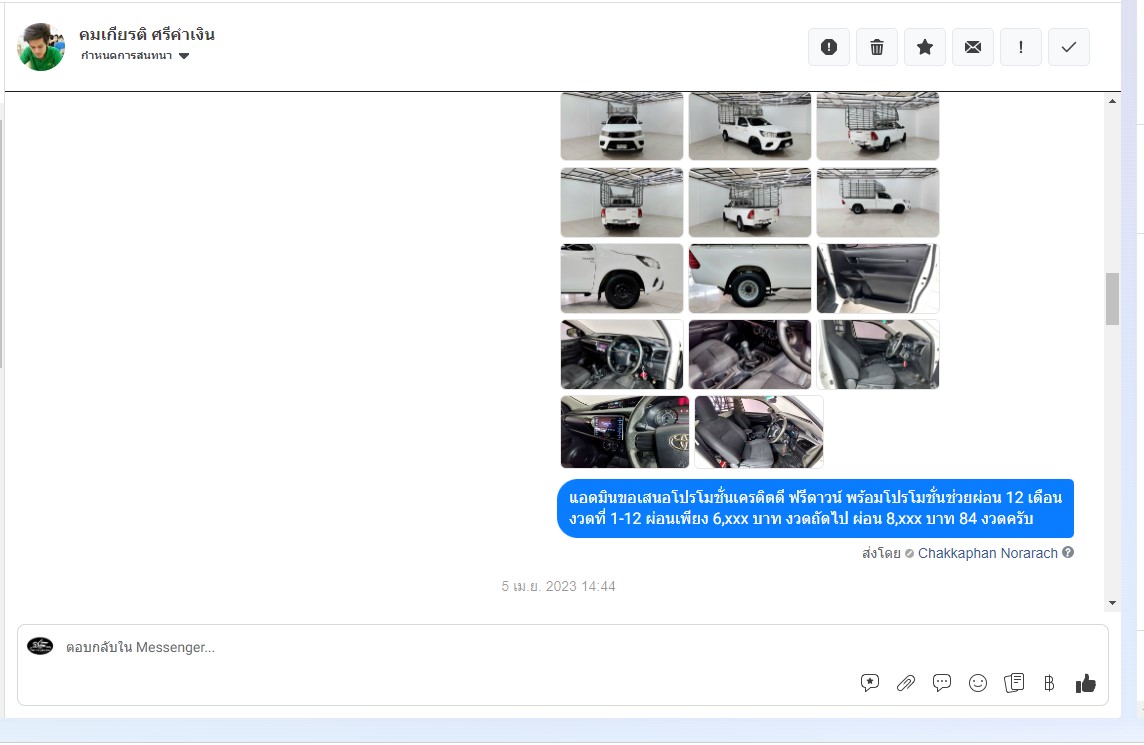Open instant reply speech bubble icon

942,683
